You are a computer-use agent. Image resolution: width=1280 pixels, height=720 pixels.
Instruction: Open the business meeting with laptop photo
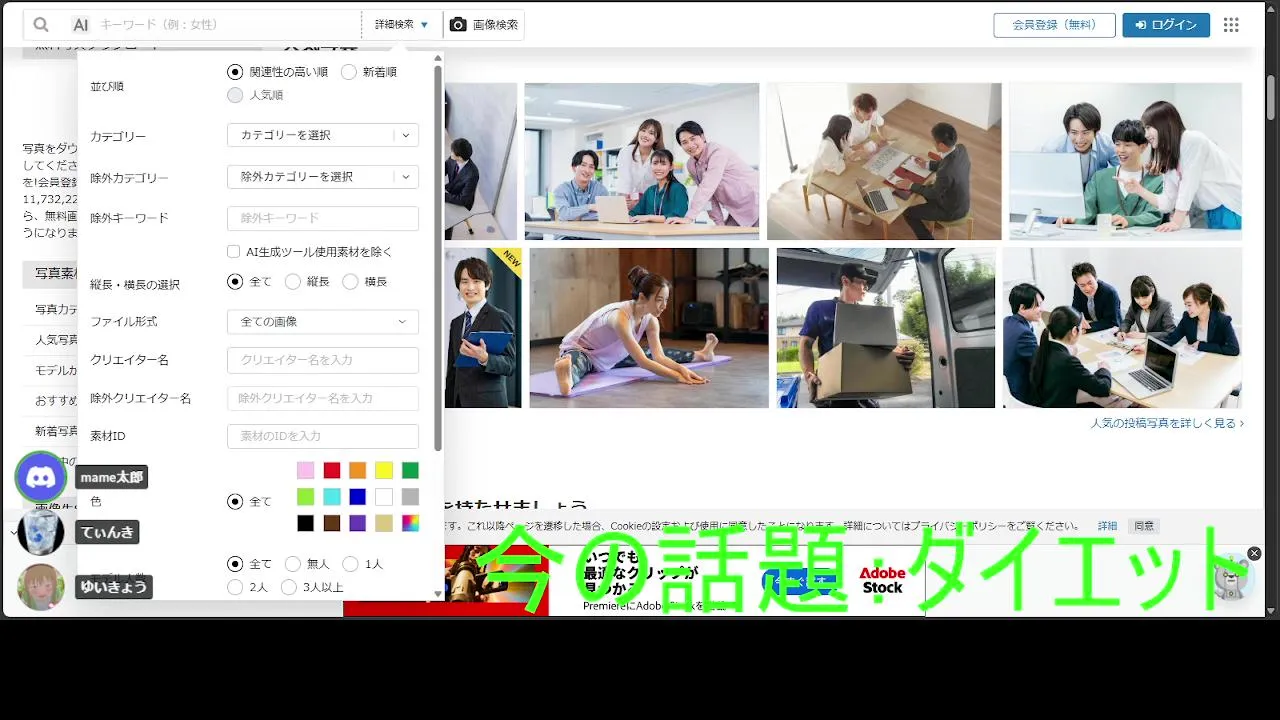1122,328
